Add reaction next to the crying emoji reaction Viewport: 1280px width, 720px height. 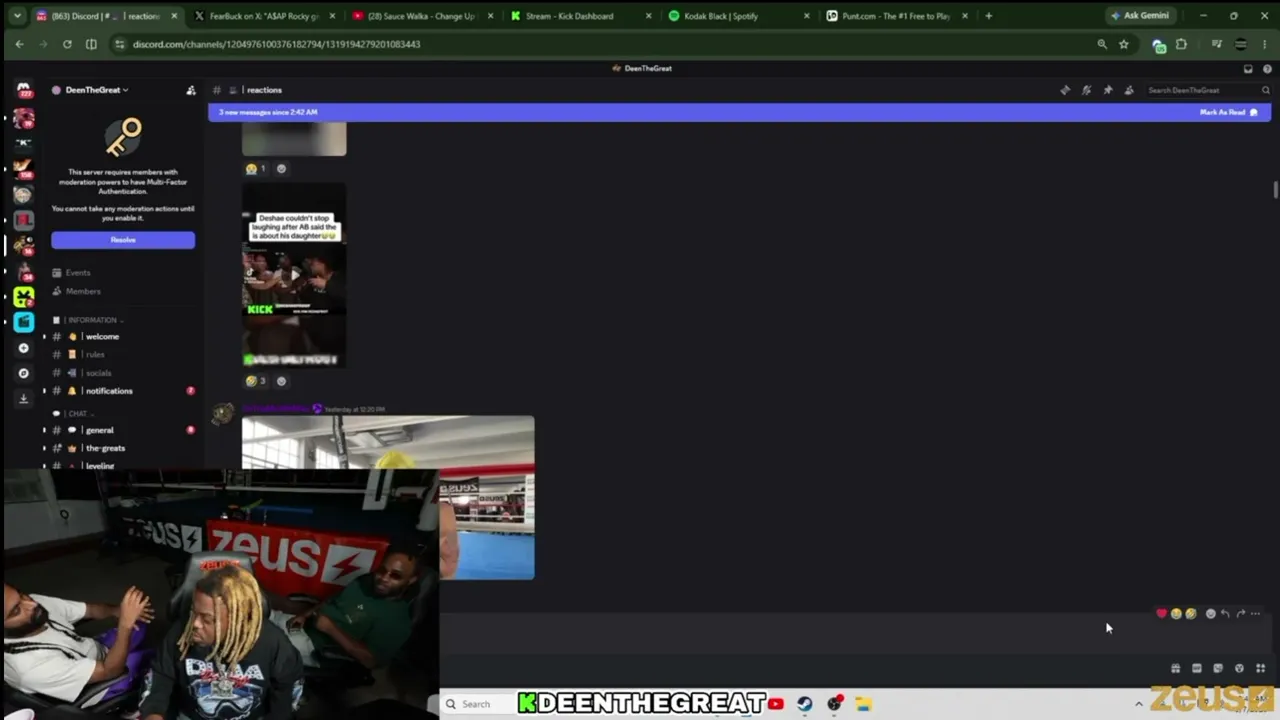(281, 169)
